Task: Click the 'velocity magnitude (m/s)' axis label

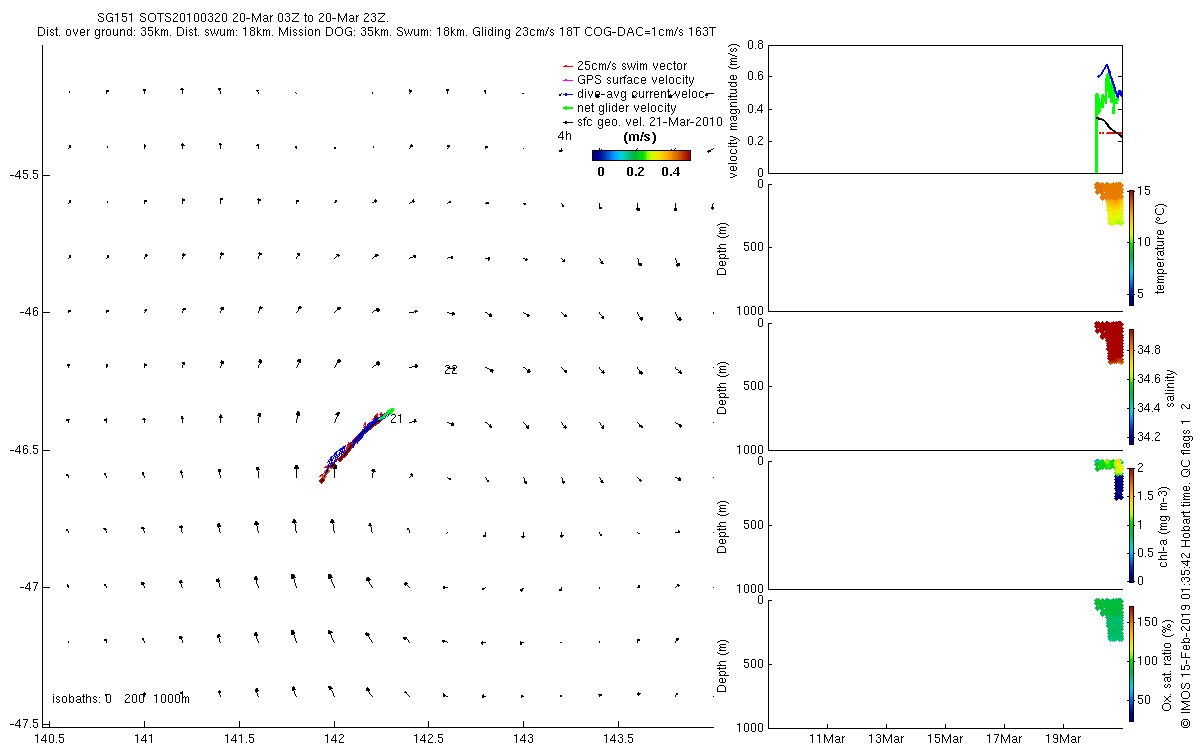Action: (734, 111)
